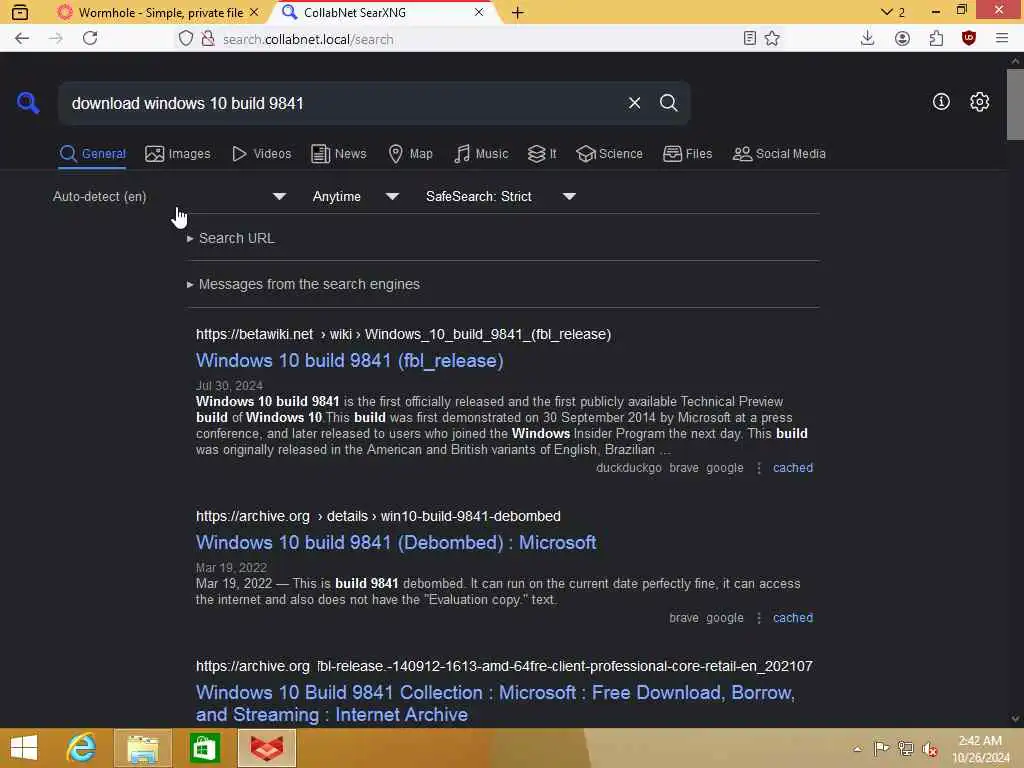Click the insecure connection padlock icon
This screenshot has height=768, width=1024.
tap(208, 39)
